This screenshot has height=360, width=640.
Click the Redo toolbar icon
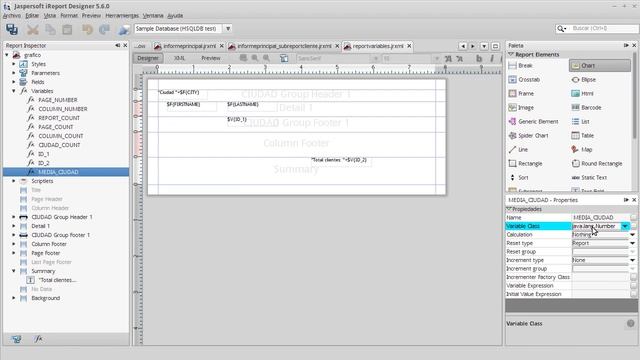[x=104, y=29]
